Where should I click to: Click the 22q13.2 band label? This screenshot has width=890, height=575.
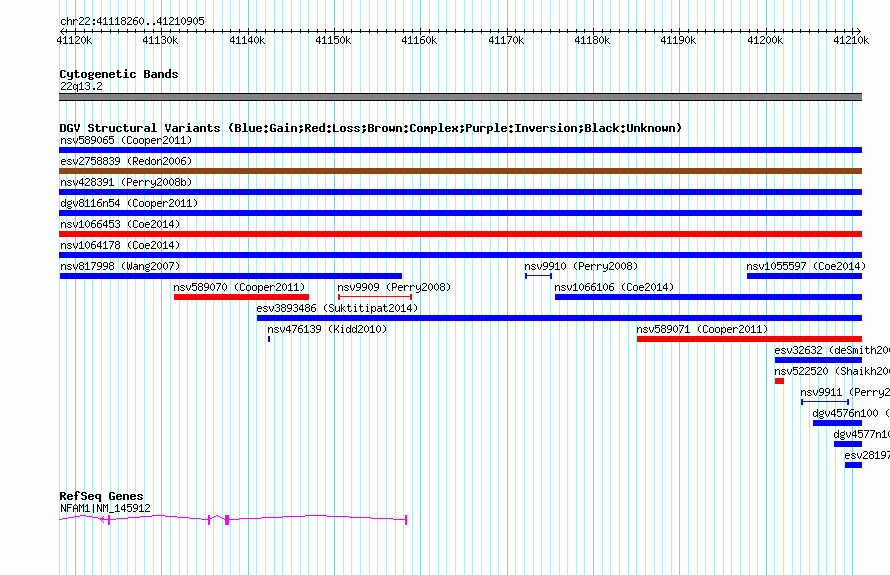tap(81, 86)
